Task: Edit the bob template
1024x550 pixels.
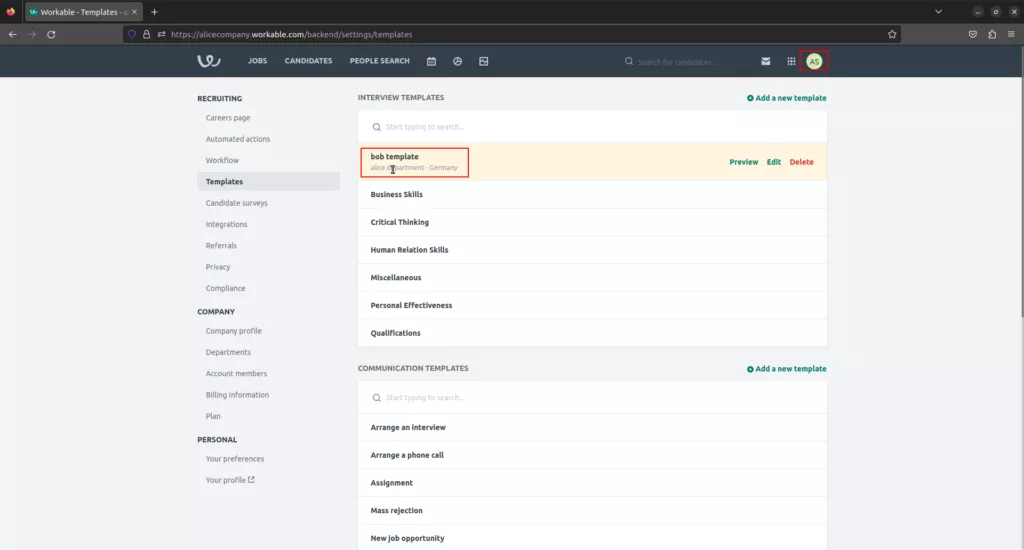Action: 774,162
